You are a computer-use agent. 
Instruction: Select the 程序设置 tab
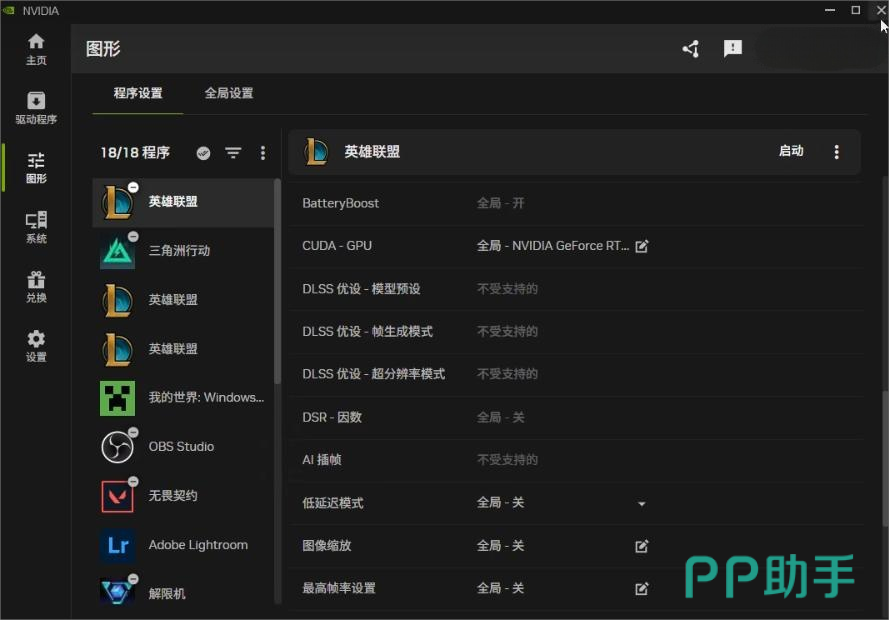point(138,93)
